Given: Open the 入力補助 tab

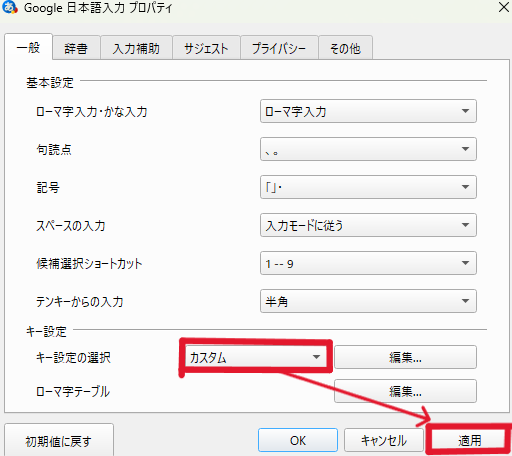Looking at the screenshot, I should (x=136, y=48).
